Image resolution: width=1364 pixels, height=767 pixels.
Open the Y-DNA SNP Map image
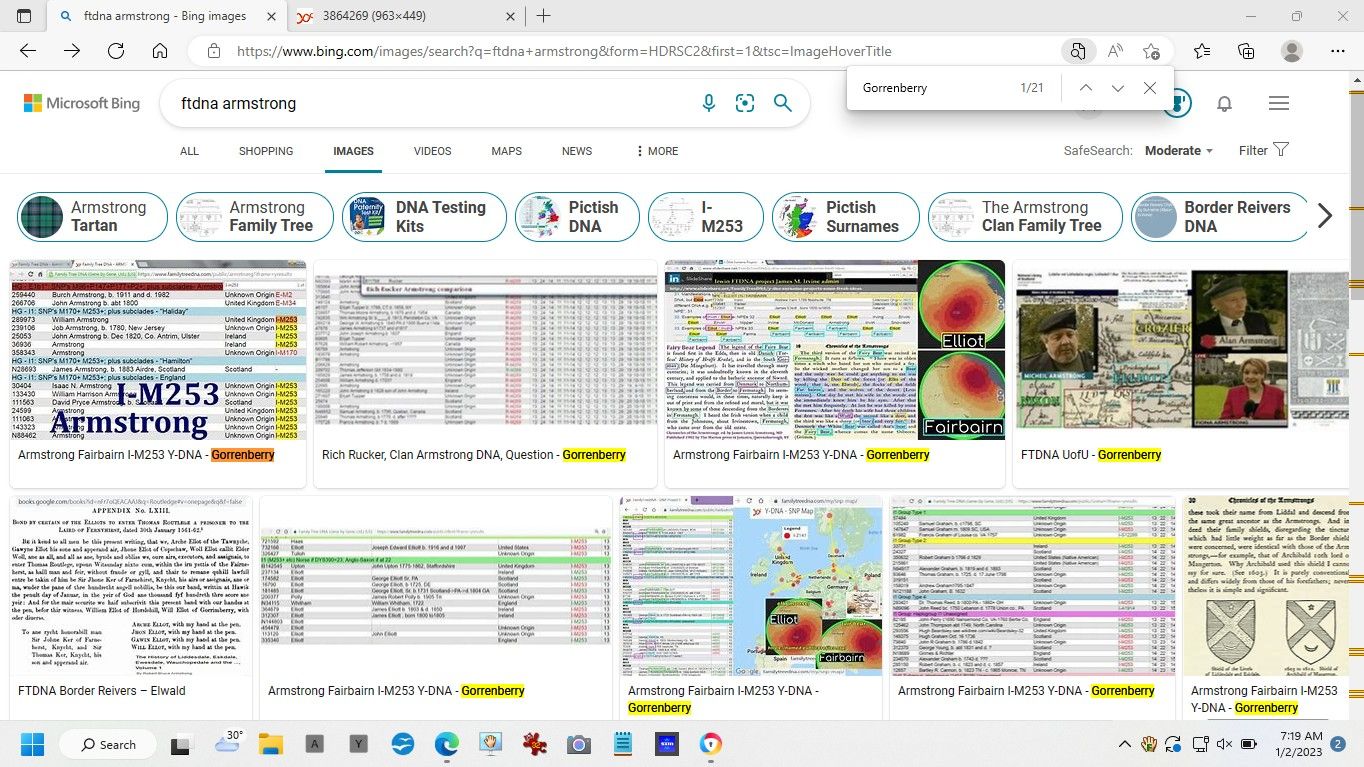751,586
